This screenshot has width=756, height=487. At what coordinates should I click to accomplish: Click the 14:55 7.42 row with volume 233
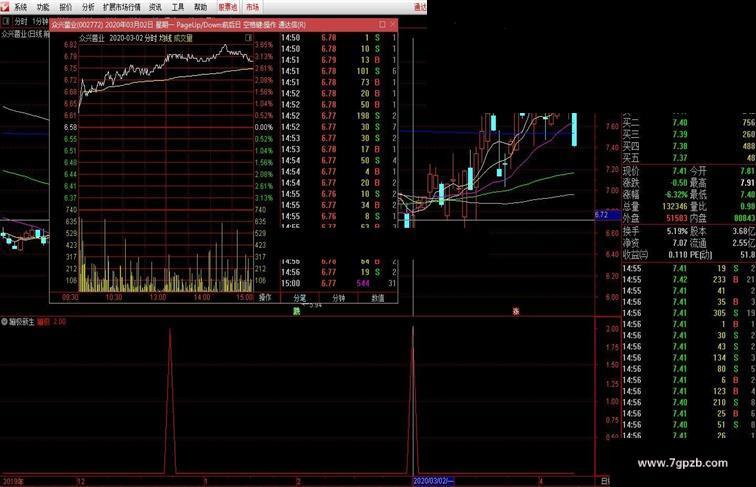pos(689,280)
